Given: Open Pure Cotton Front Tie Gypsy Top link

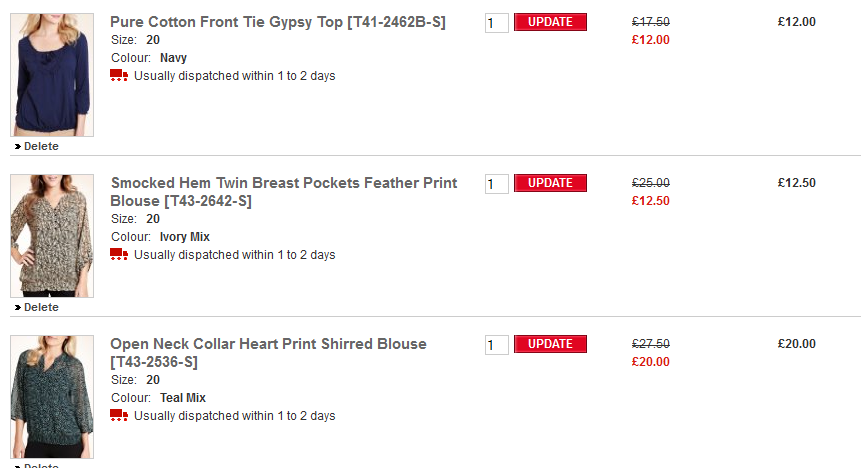Looking at the screenshot, I should click(x=277, y=22).
